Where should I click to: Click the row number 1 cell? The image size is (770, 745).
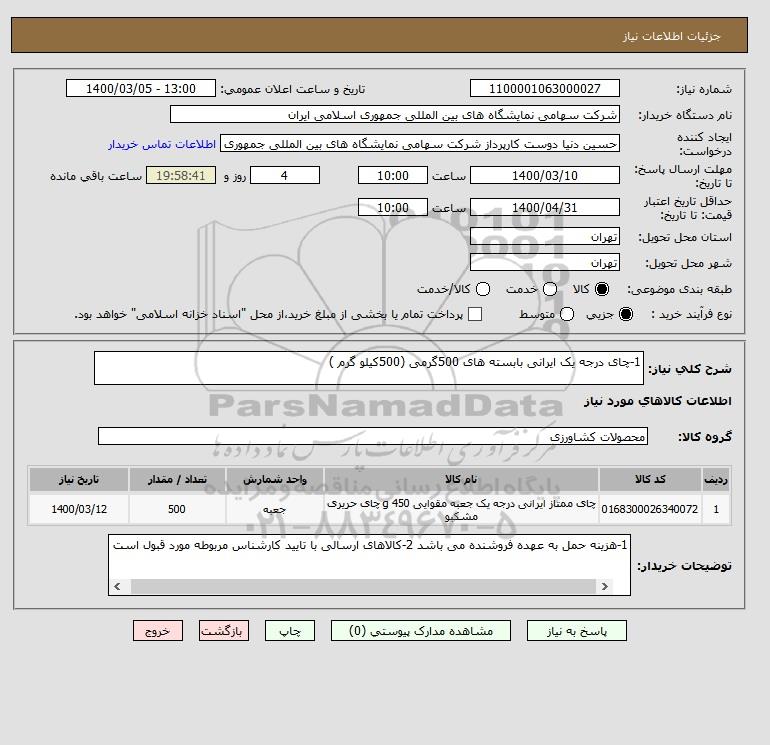[x=716, y=509]
